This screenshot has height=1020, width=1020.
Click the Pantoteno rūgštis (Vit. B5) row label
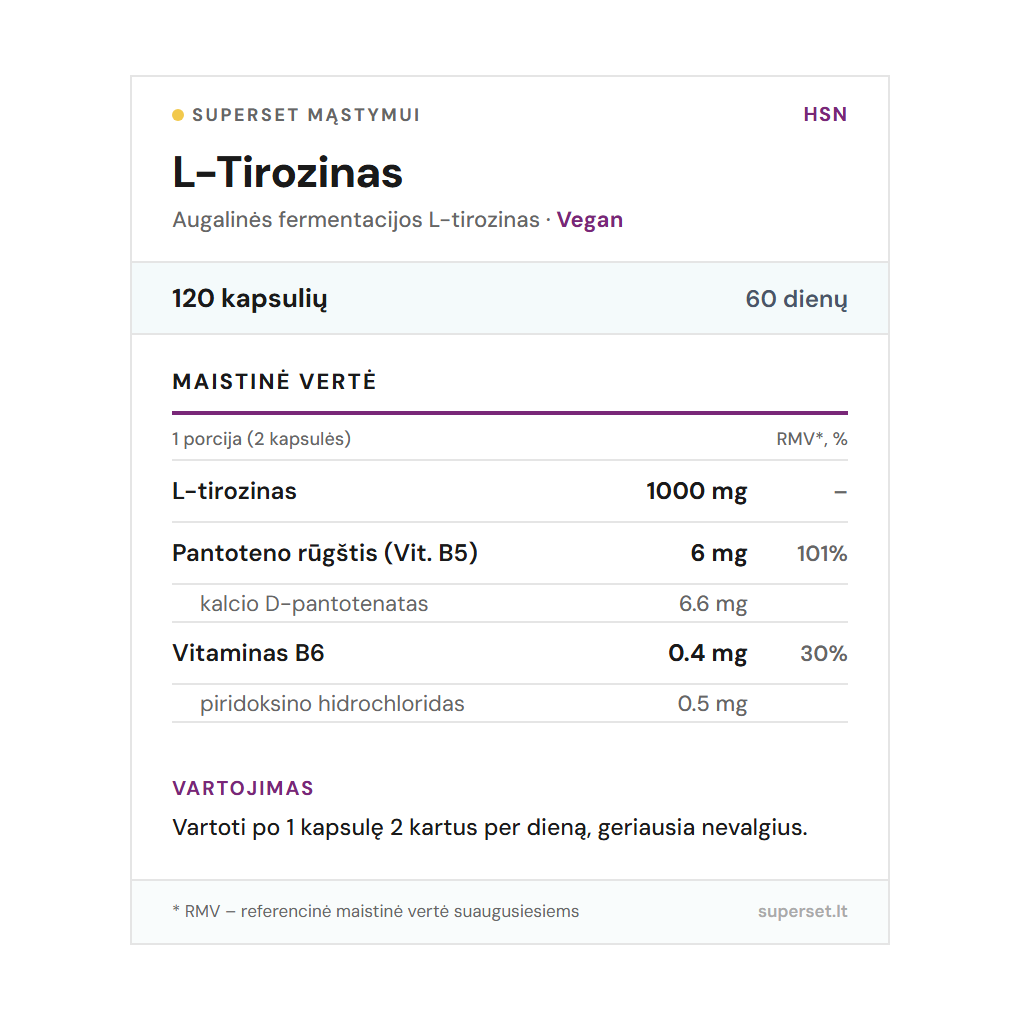tap(325, 553)
